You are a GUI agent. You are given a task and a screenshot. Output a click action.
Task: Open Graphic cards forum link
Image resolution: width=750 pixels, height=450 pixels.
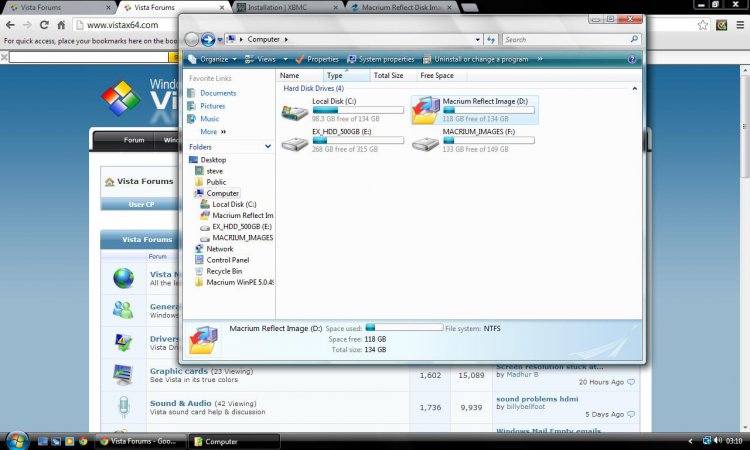(x=178, y=371)
